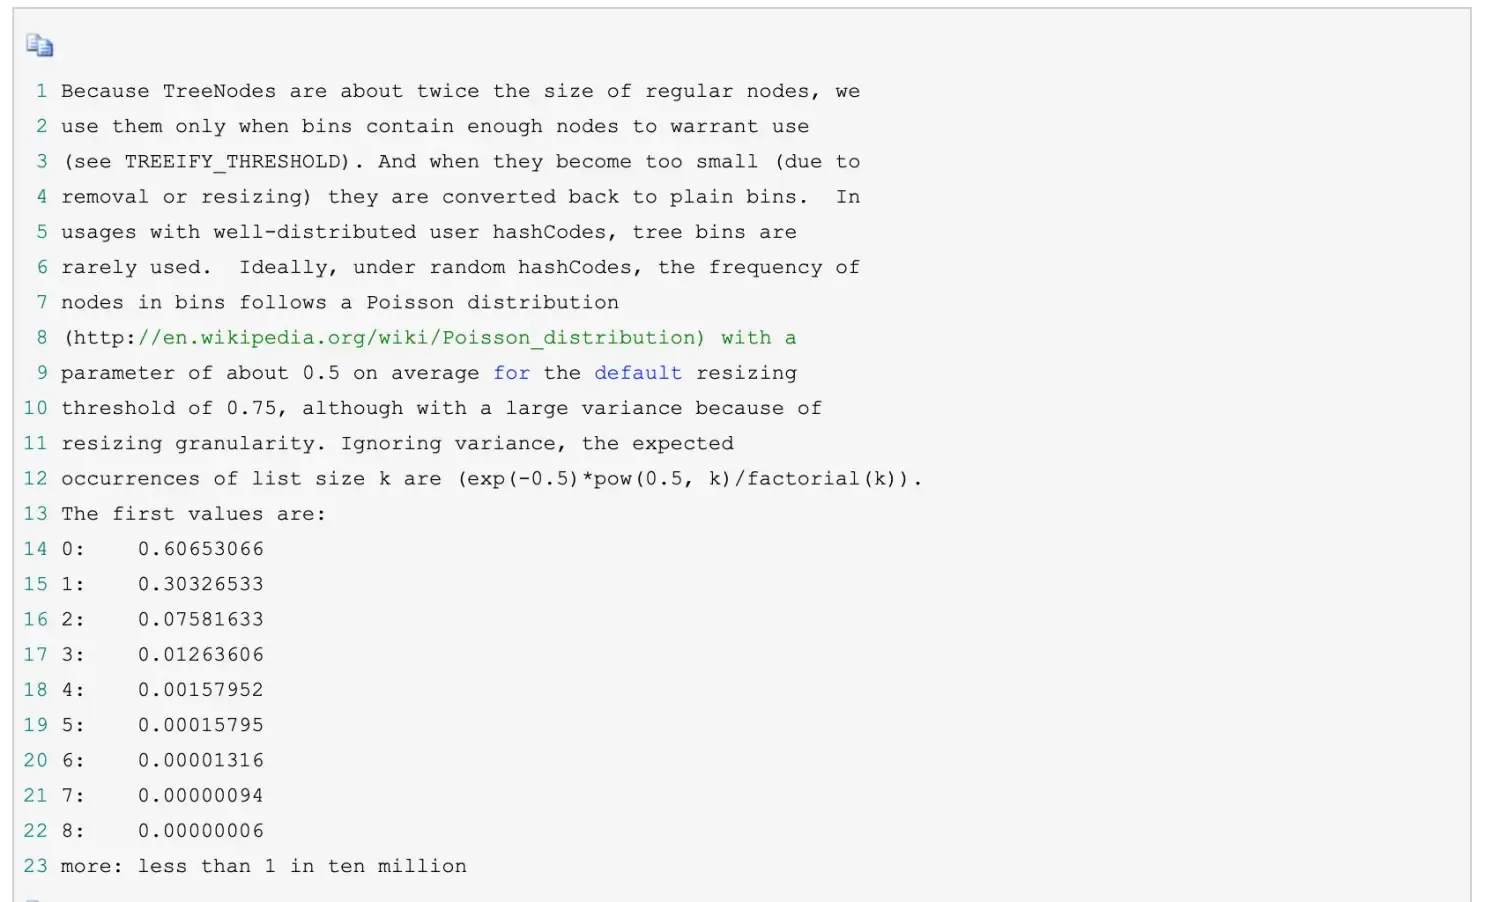Click the blue 'for' keyword
Image resolution: width=1500 pixels, height=902 pixels.
511,373
